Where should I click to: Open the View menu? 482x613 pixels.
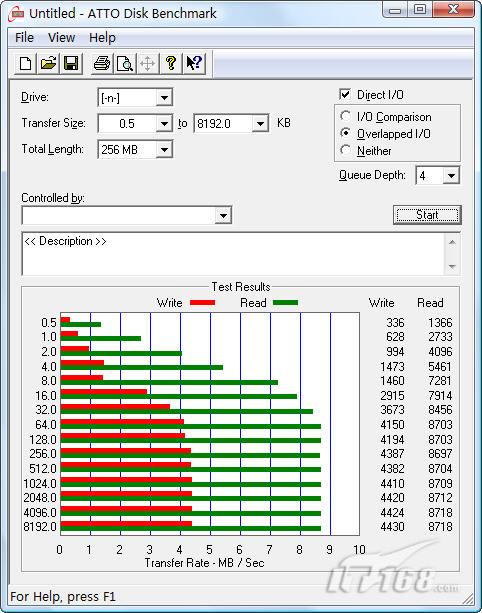(x=61, y=38)
